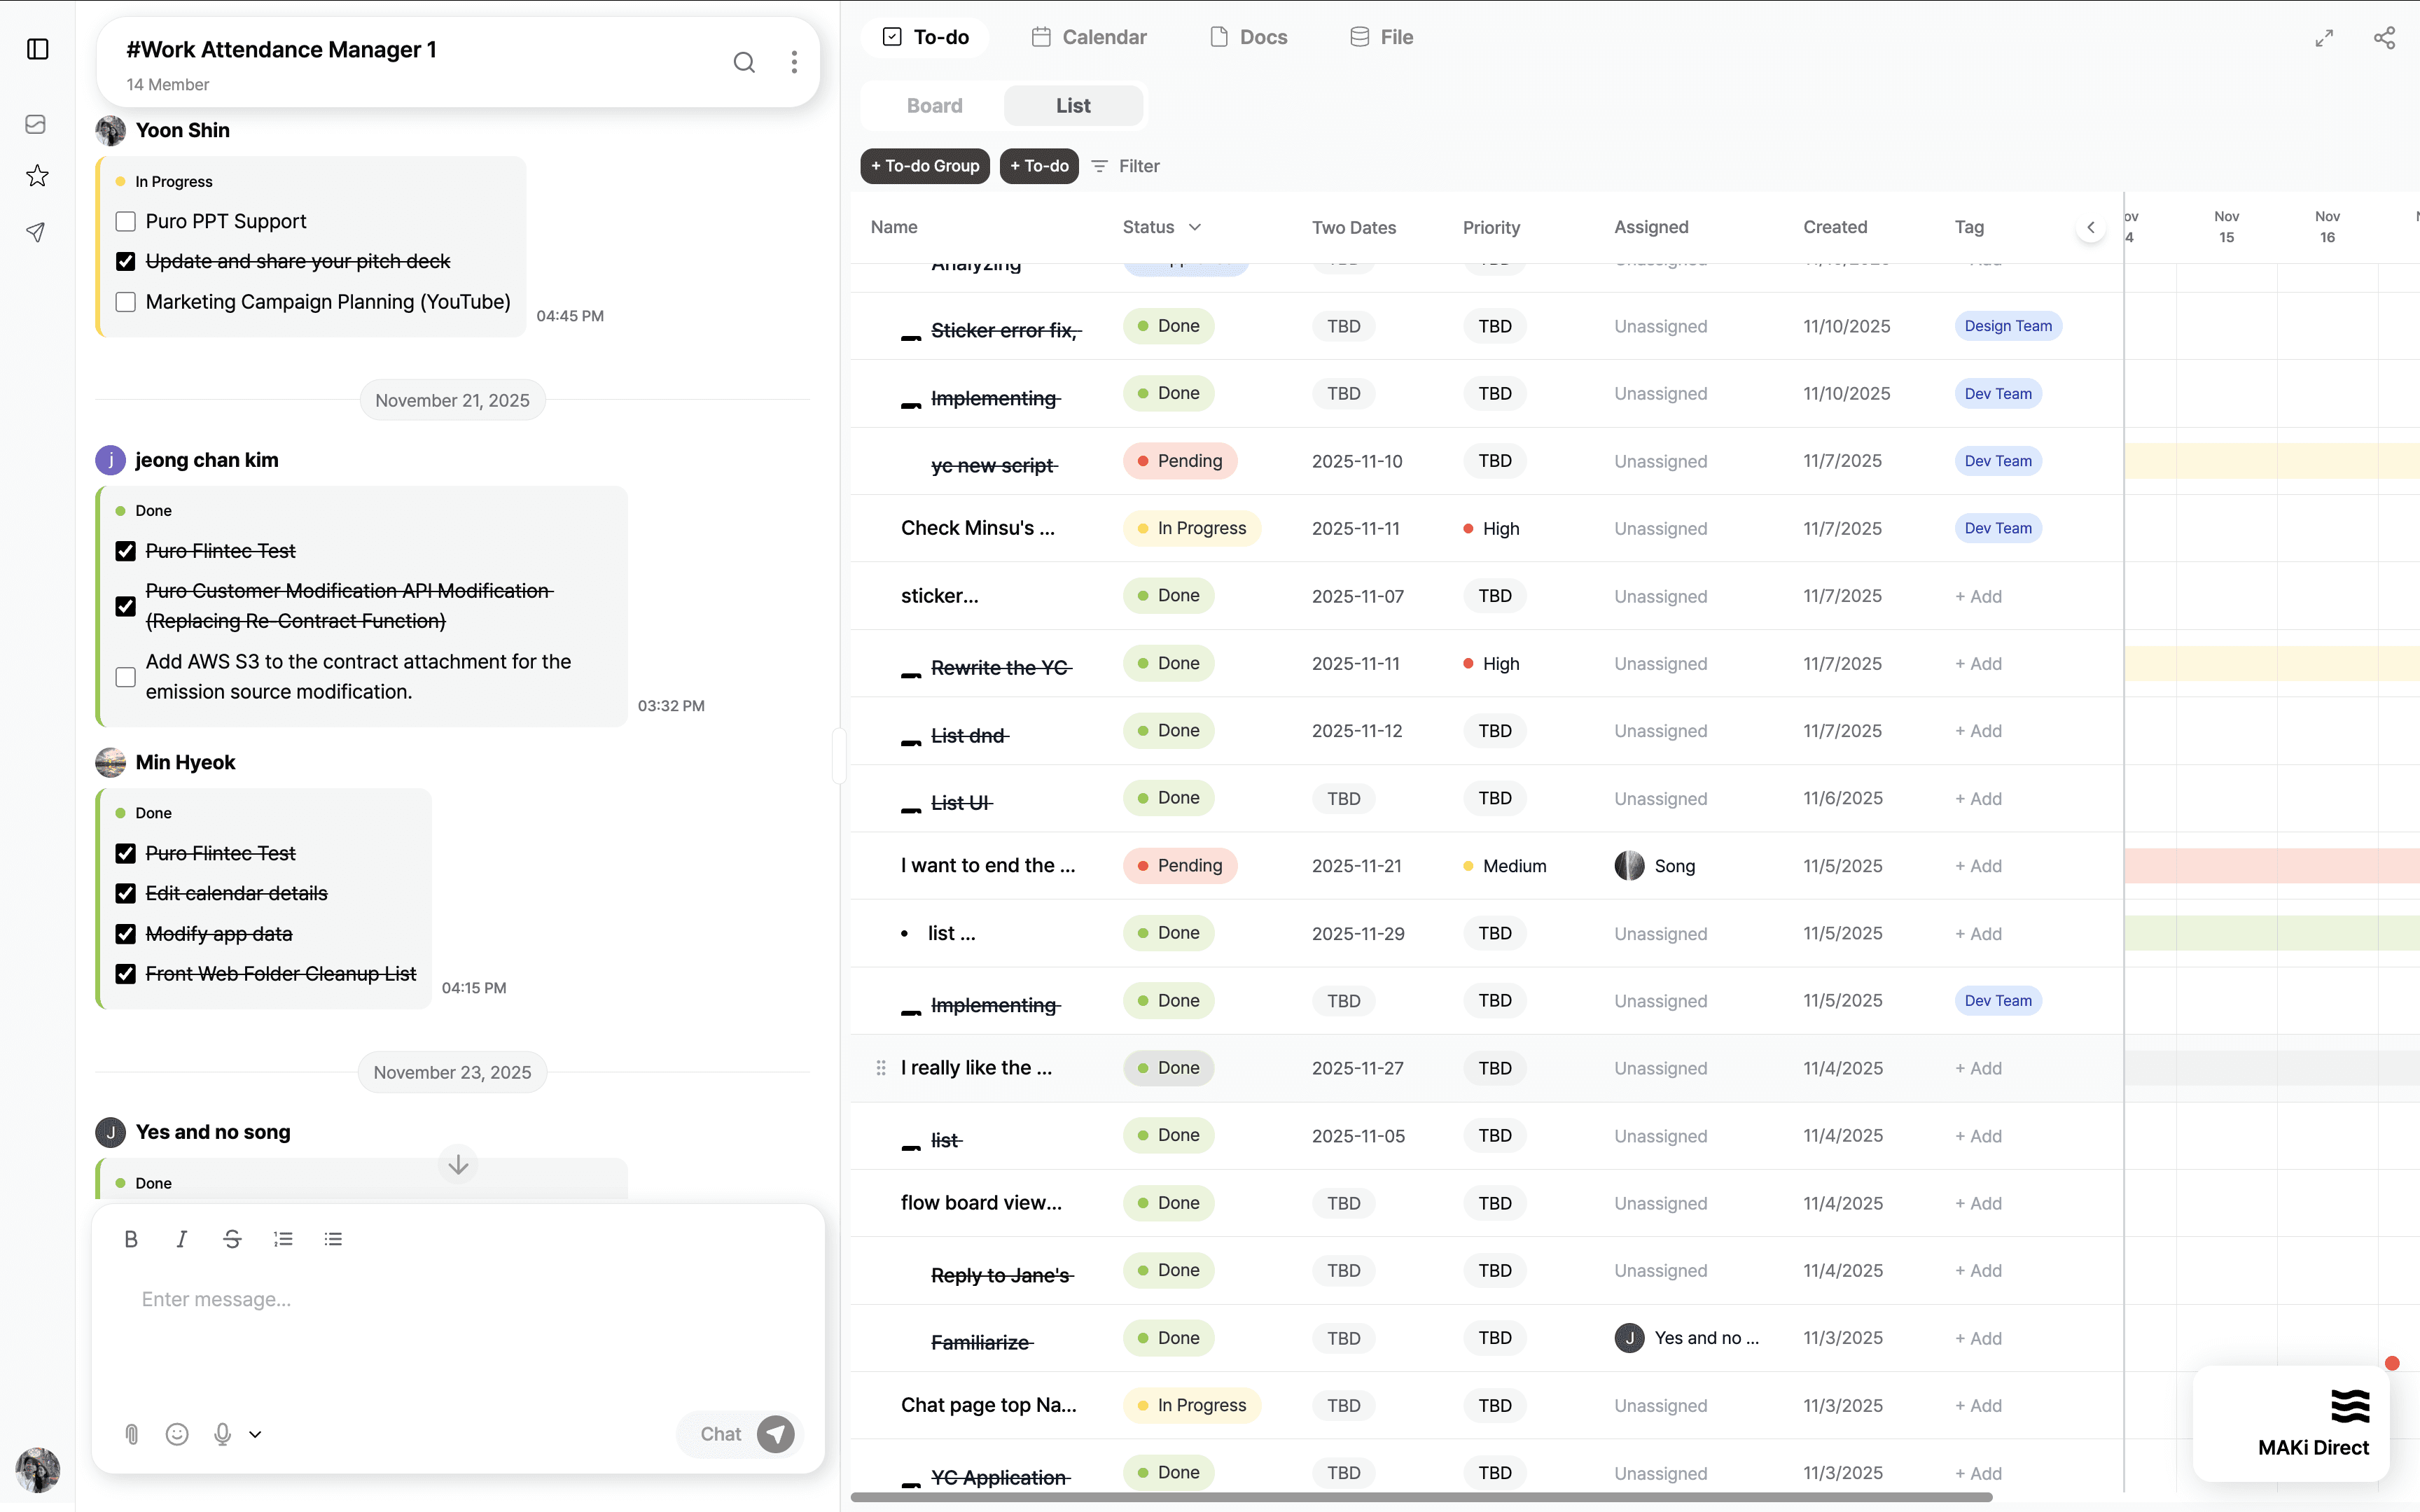2420x1512 pixels.
Task: Toggle strikethrough formatting in message editor
Action: tap(232, 1239)
